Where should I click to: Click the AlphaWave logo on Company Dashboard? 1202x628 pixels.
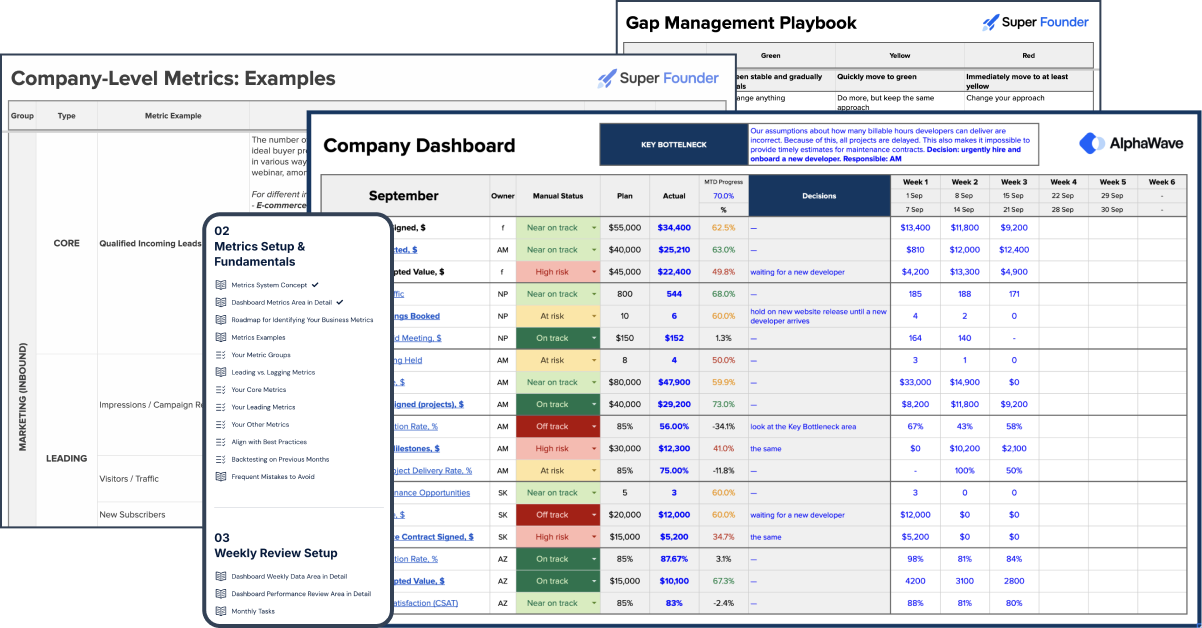pos(1131,143)
